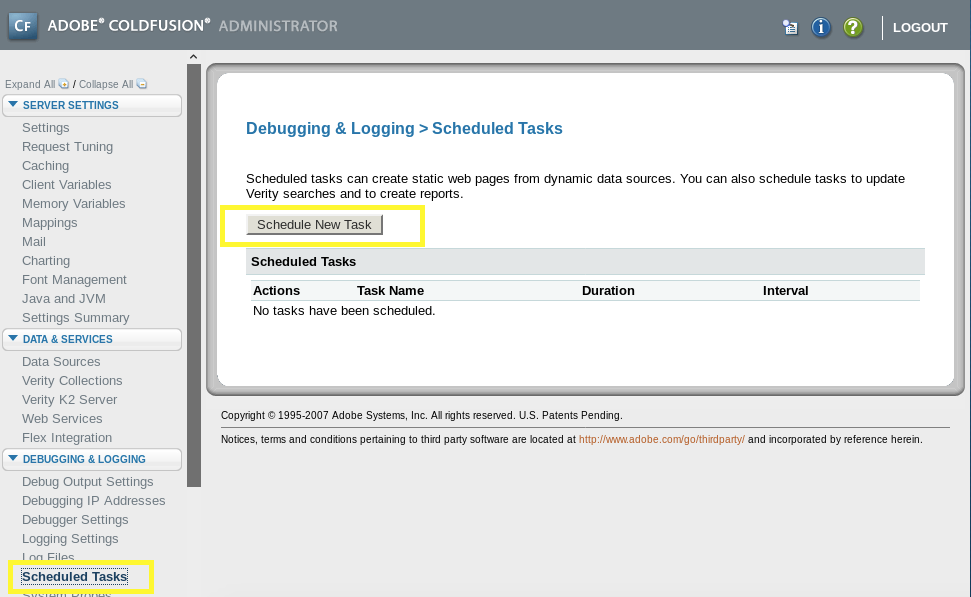
Task: Open the adobe.com thirdparty link
Action: [x=661, y=439]
